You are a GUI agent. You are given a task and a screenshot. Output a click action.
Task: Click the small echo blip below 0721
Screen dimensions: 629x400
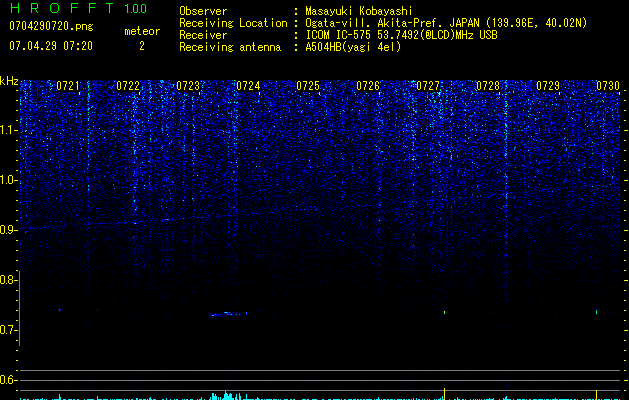[60, 309]
